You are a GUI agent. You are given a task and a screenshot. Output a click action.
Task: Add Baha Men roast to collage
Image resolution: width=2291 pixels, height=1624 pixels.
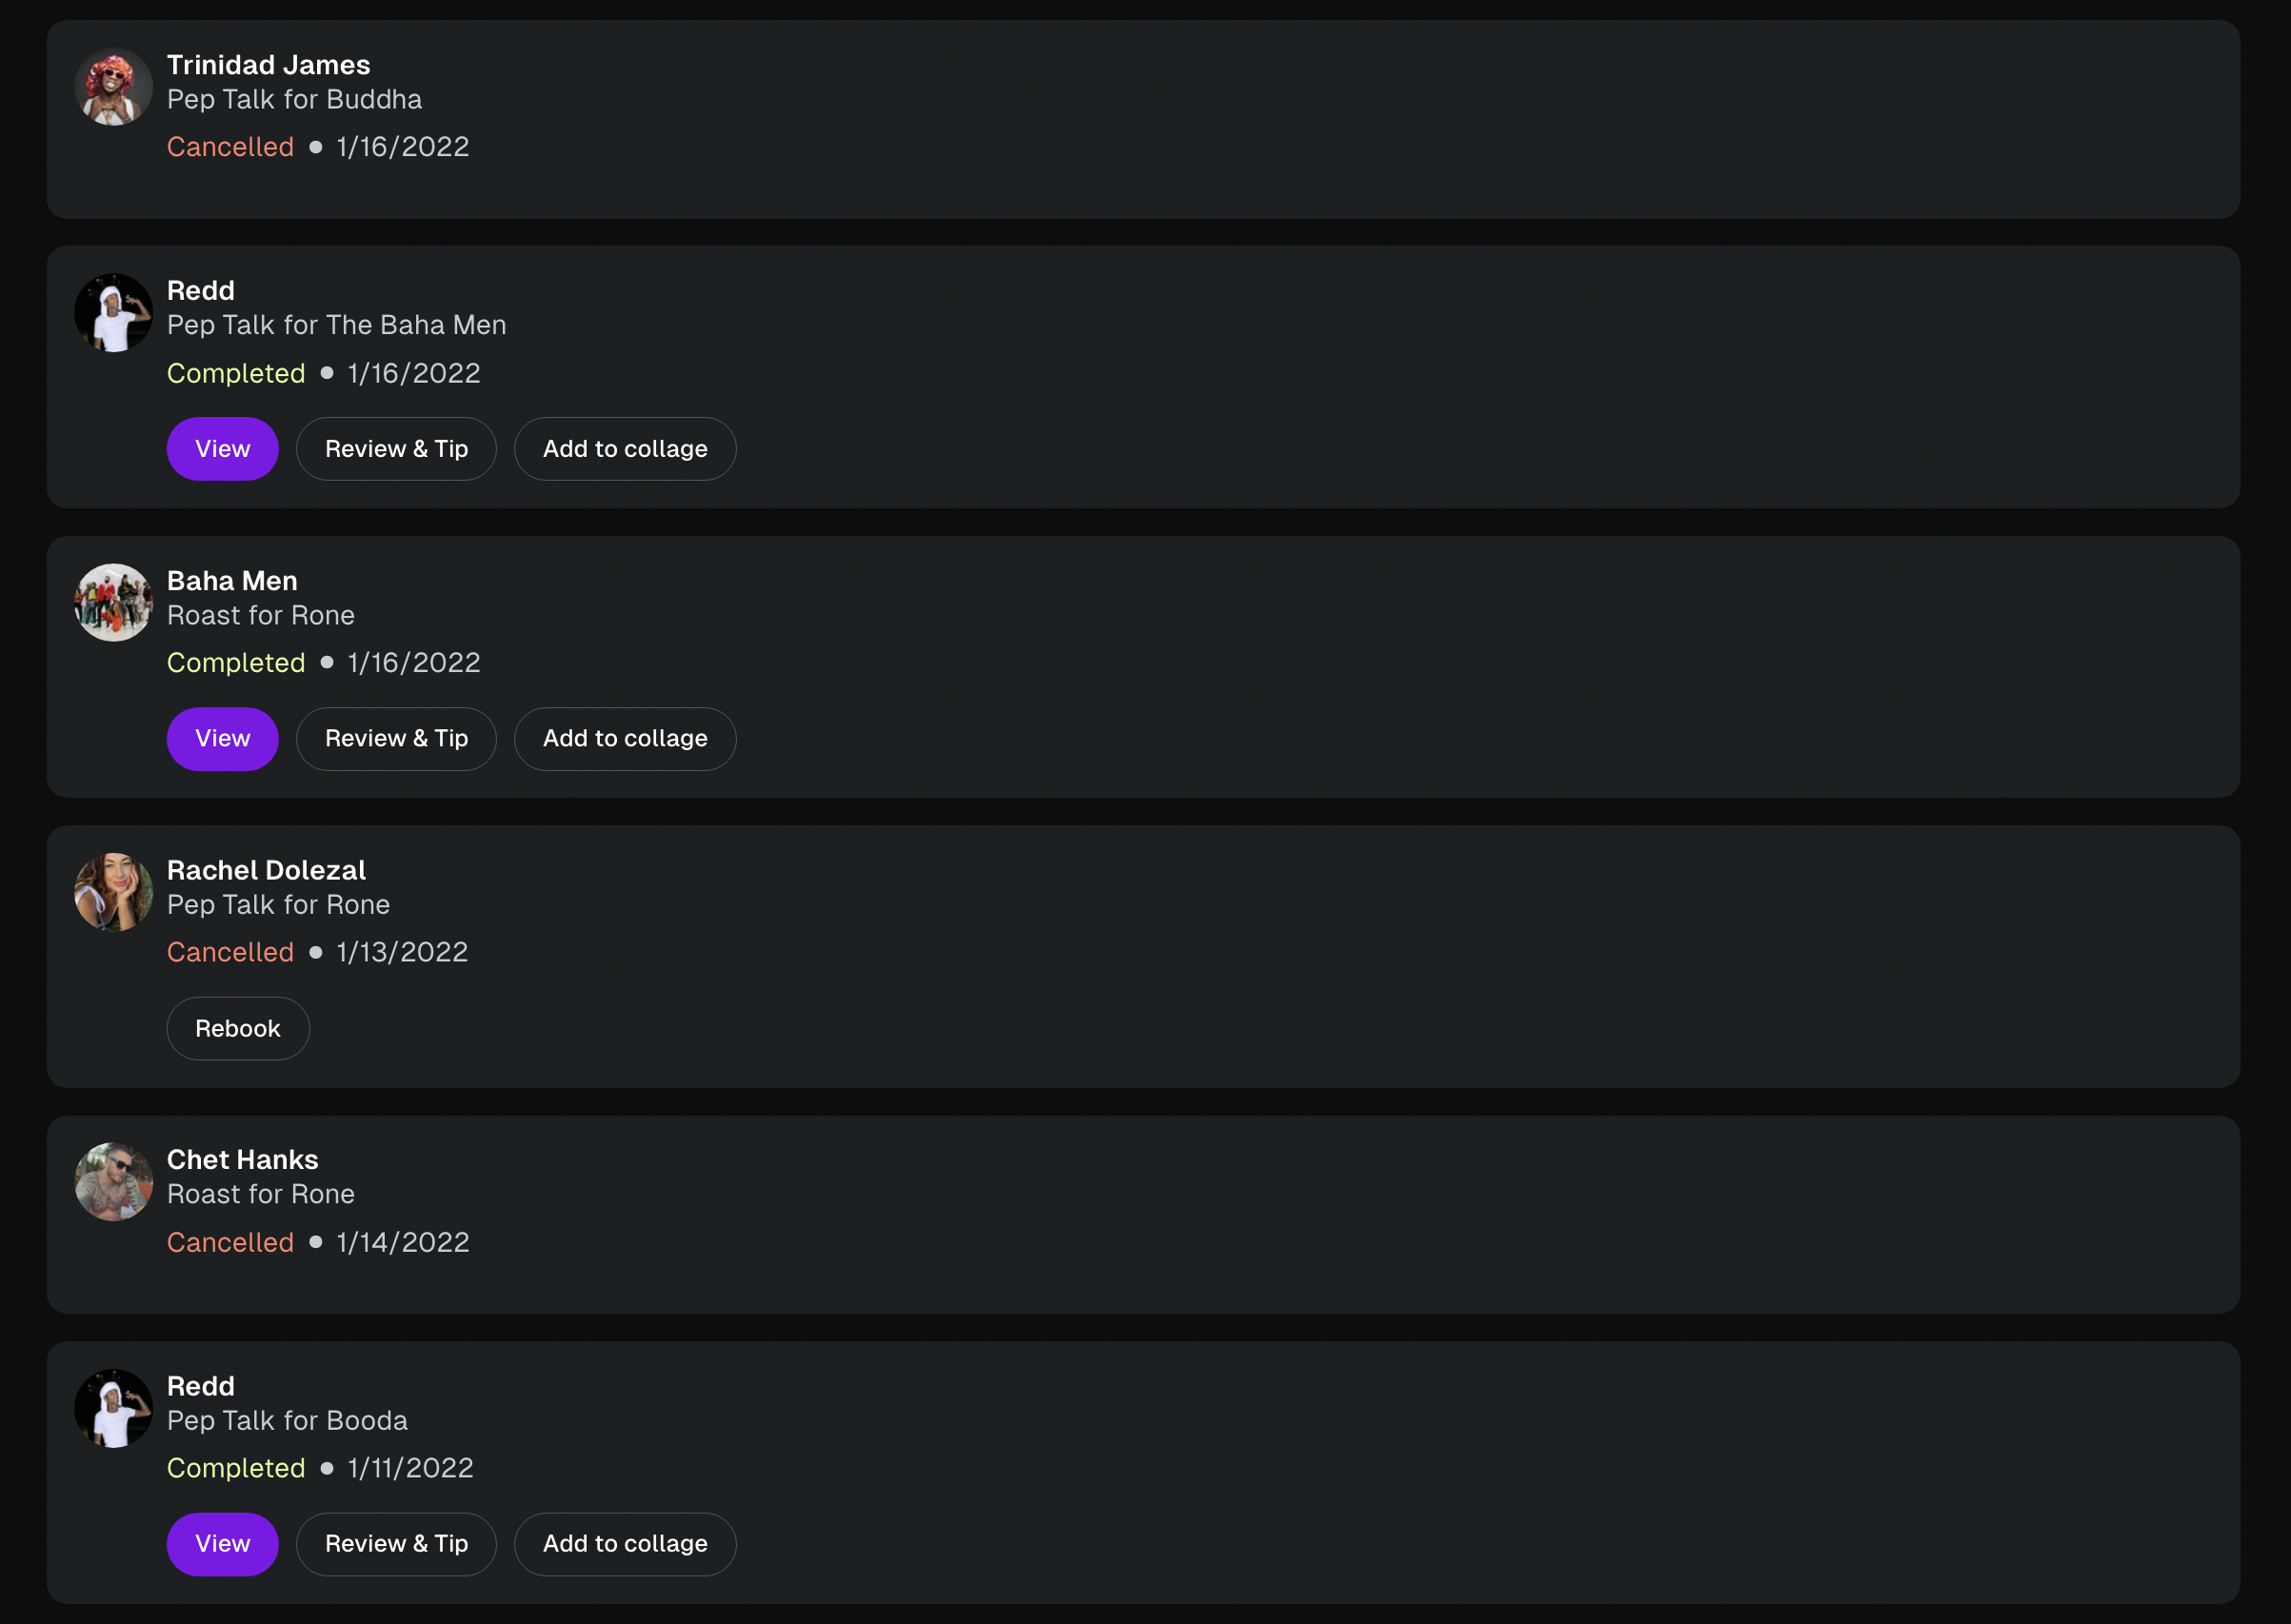click(x=625, y=739)
